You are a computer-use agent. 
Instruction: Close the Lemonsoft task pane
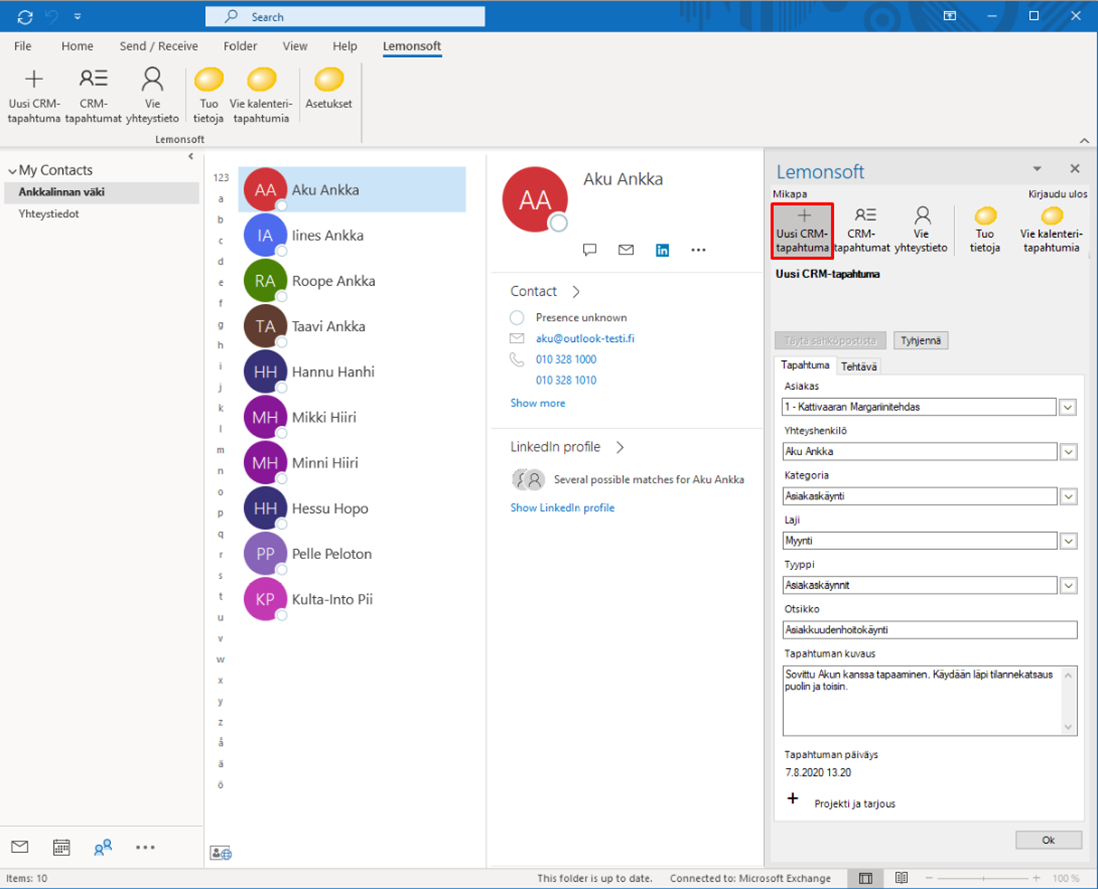point(1075,169)
